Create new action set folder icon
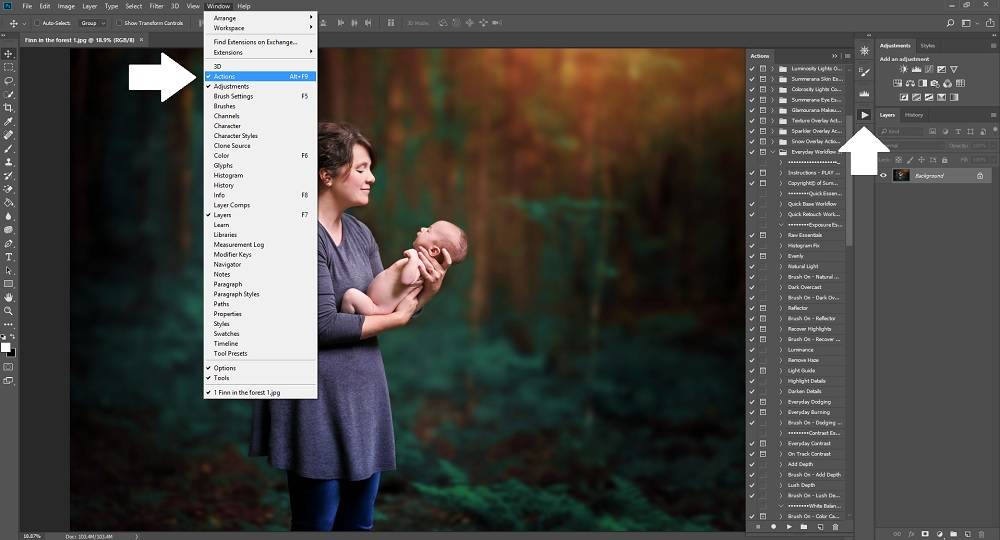 click(x=804, y=527)
